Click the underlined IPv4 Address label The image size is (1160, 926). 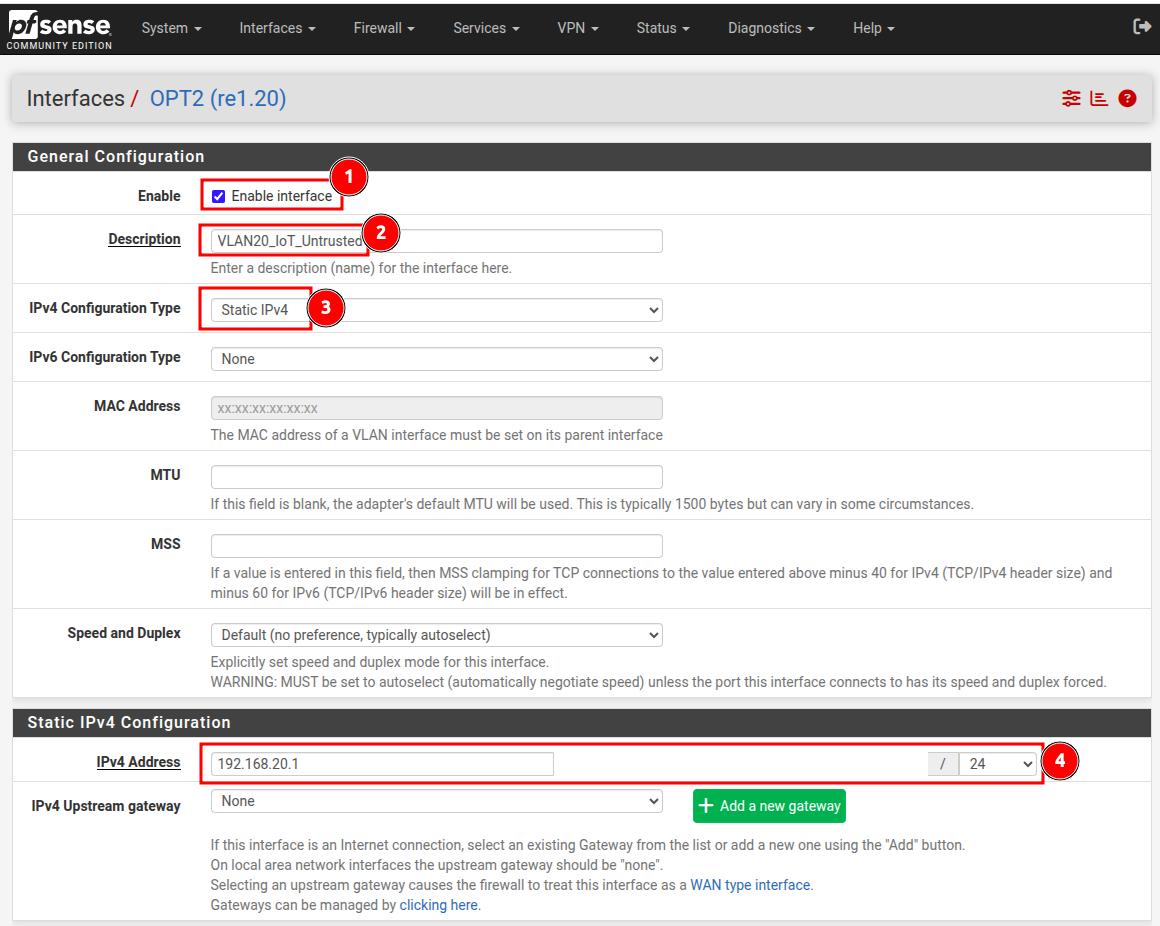pos(138,762)
